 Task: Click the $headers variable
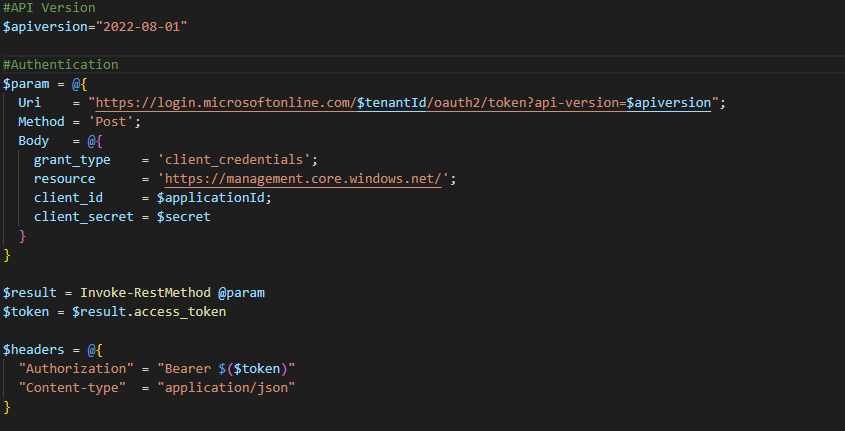(x=33, y=350)
